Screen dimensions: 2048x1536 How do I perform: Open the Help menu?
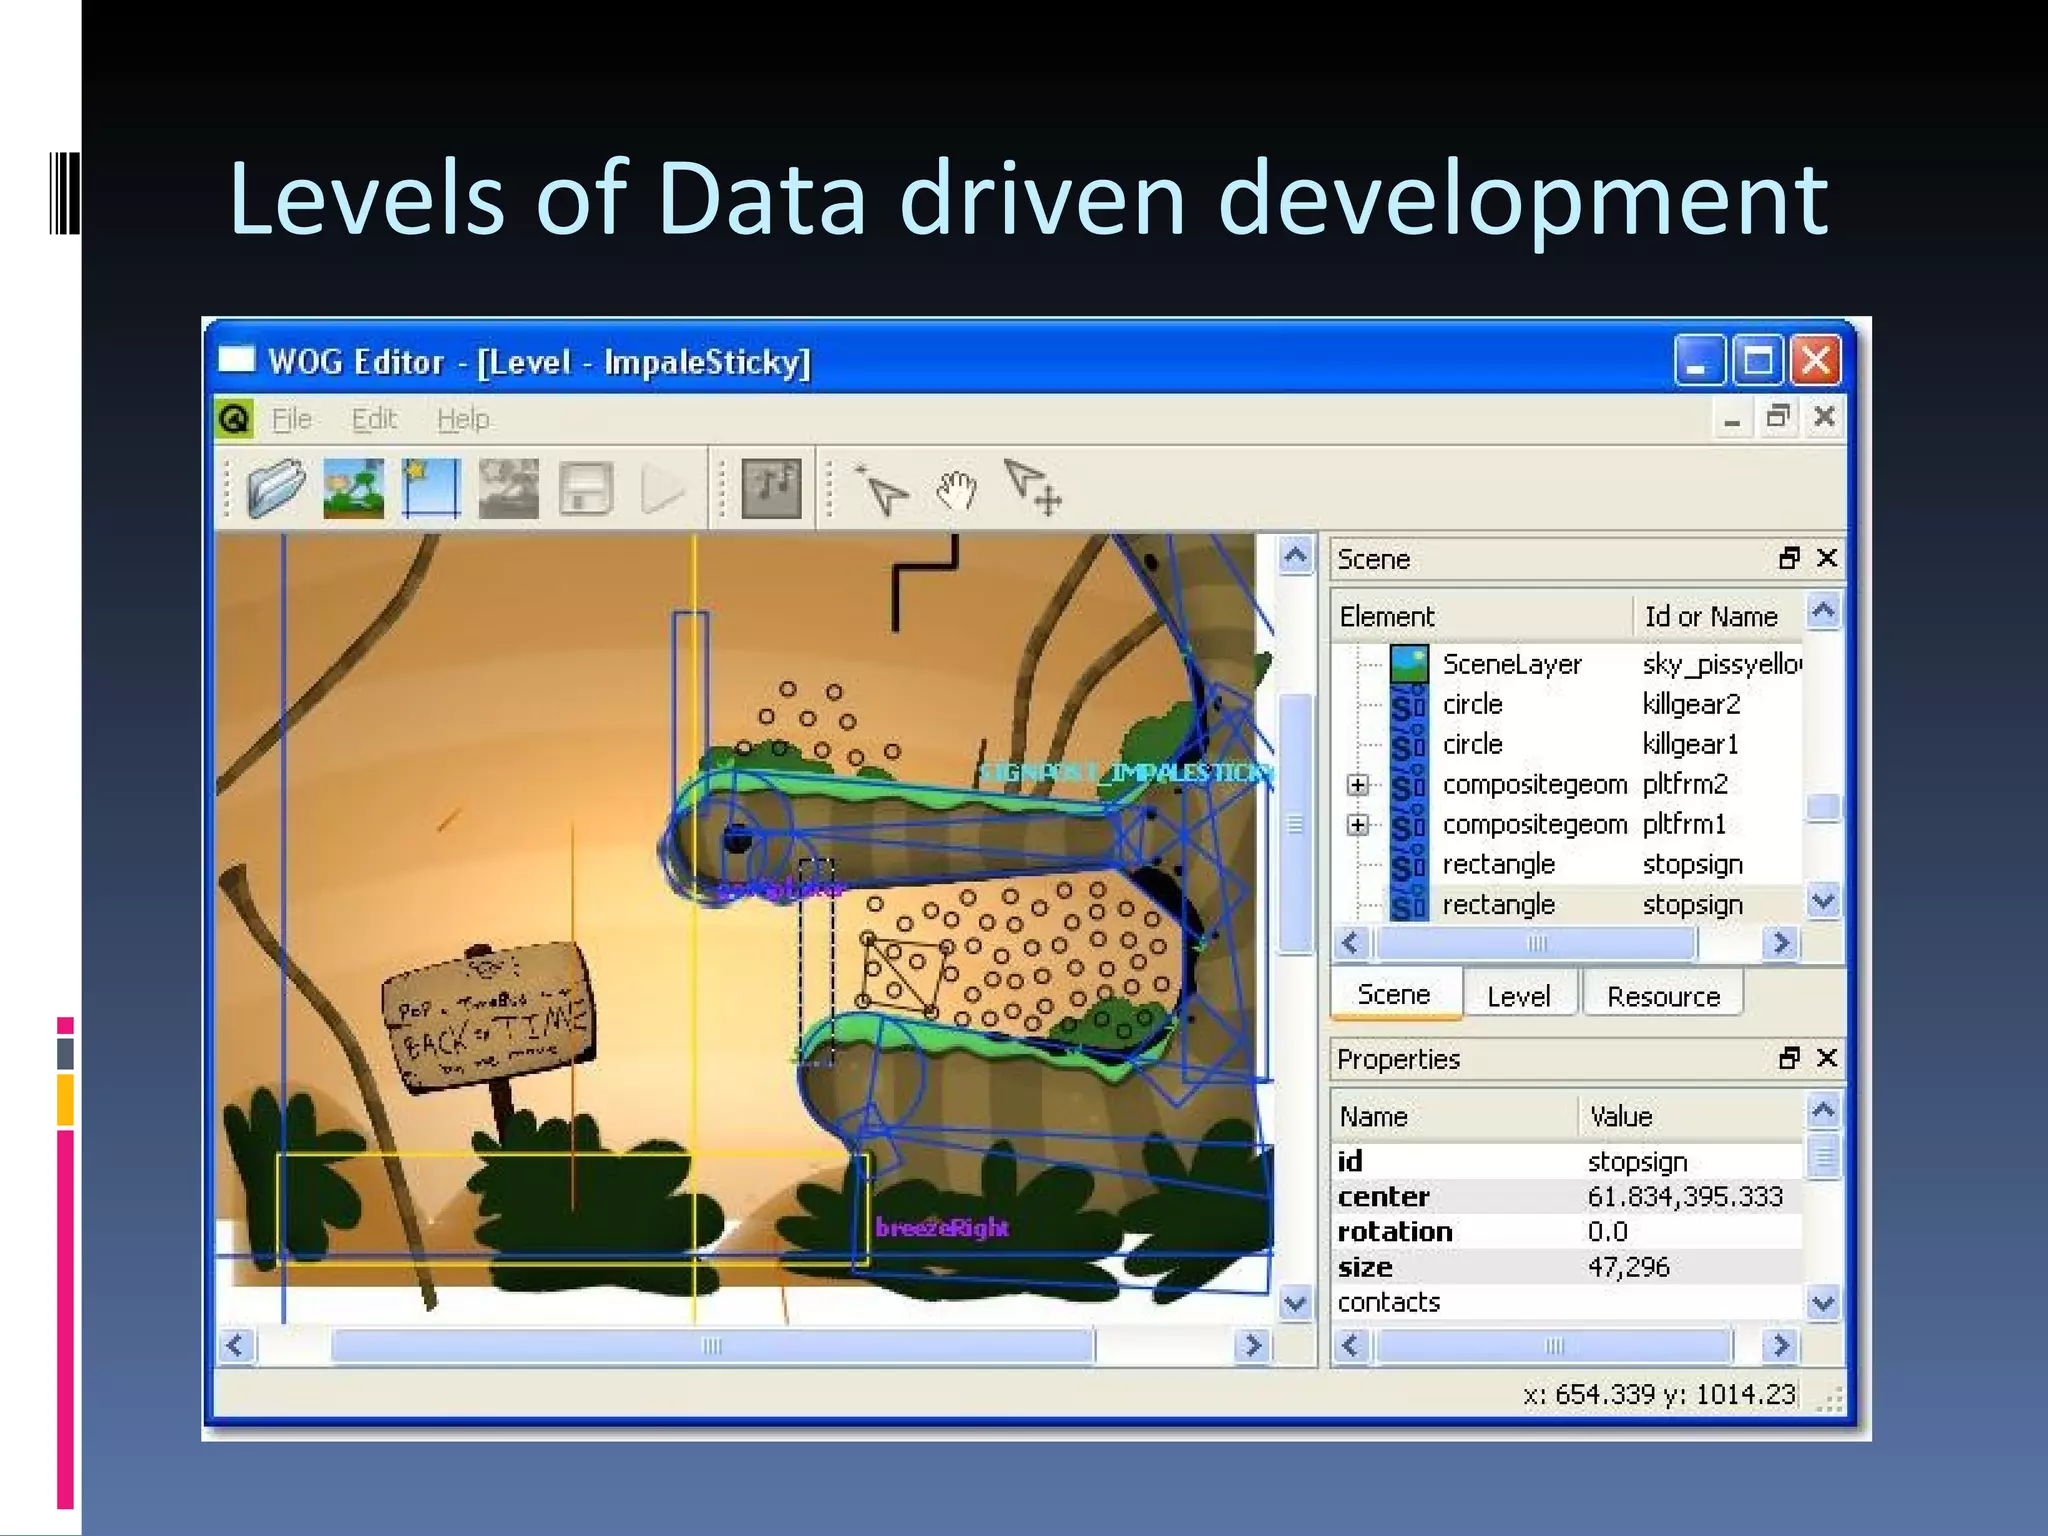(x=463, y=419)
